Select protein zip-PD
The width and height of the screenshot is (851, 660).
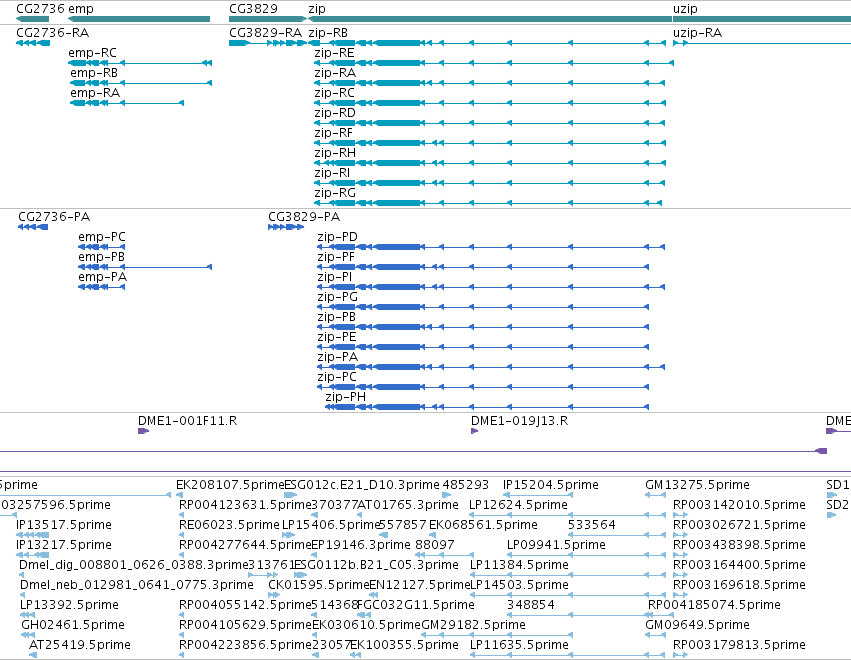338,237
